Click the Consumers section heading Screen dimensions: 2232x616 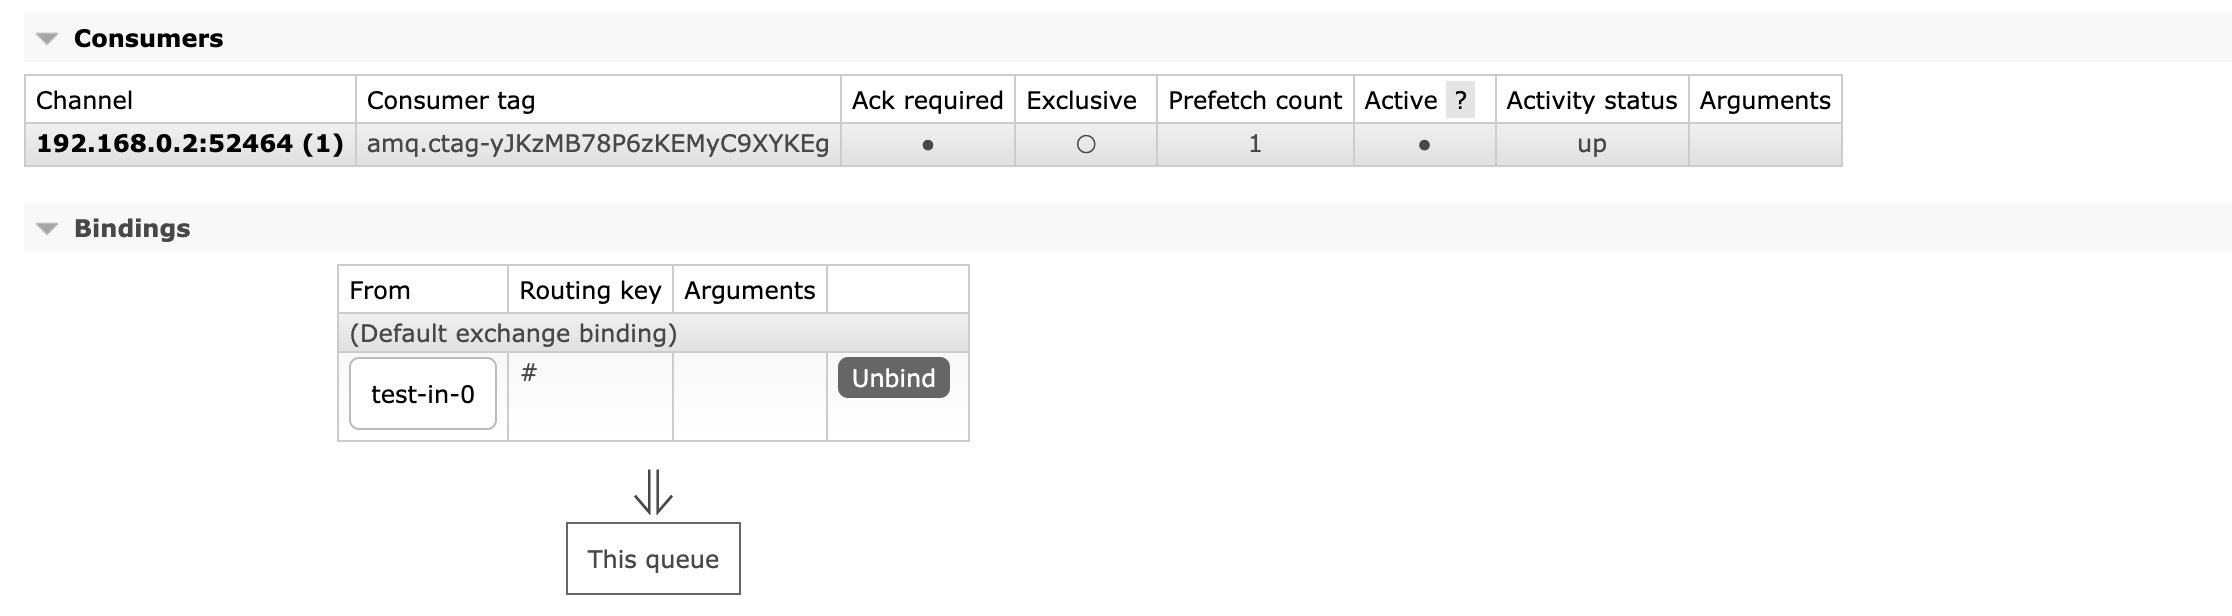pos(148,39)
